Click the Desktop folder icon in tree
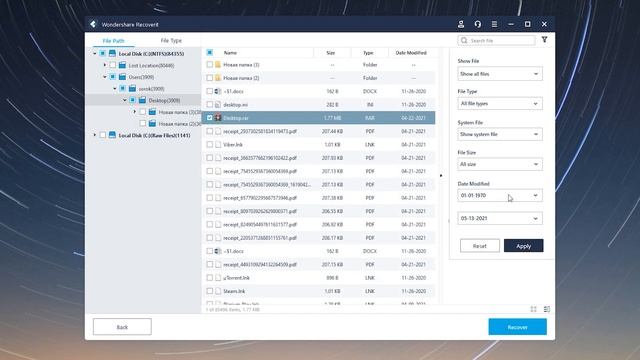This screenshot has height=360, width=640. point(142,100)
